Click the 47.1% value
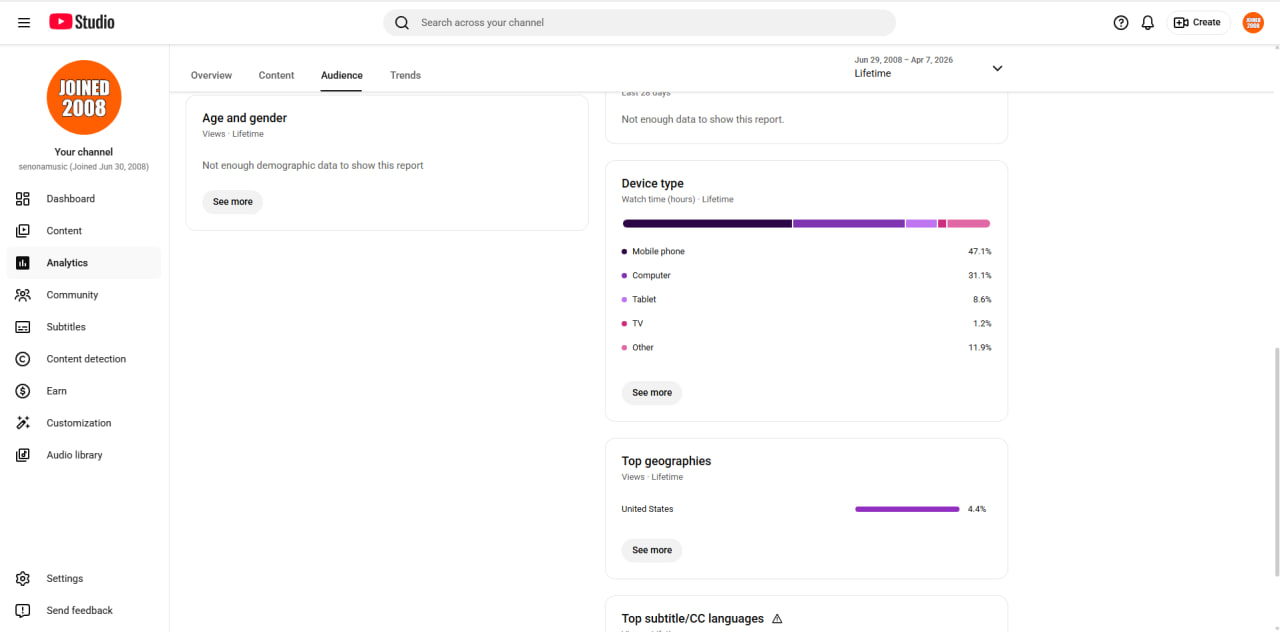 click(x=980, y=252)
